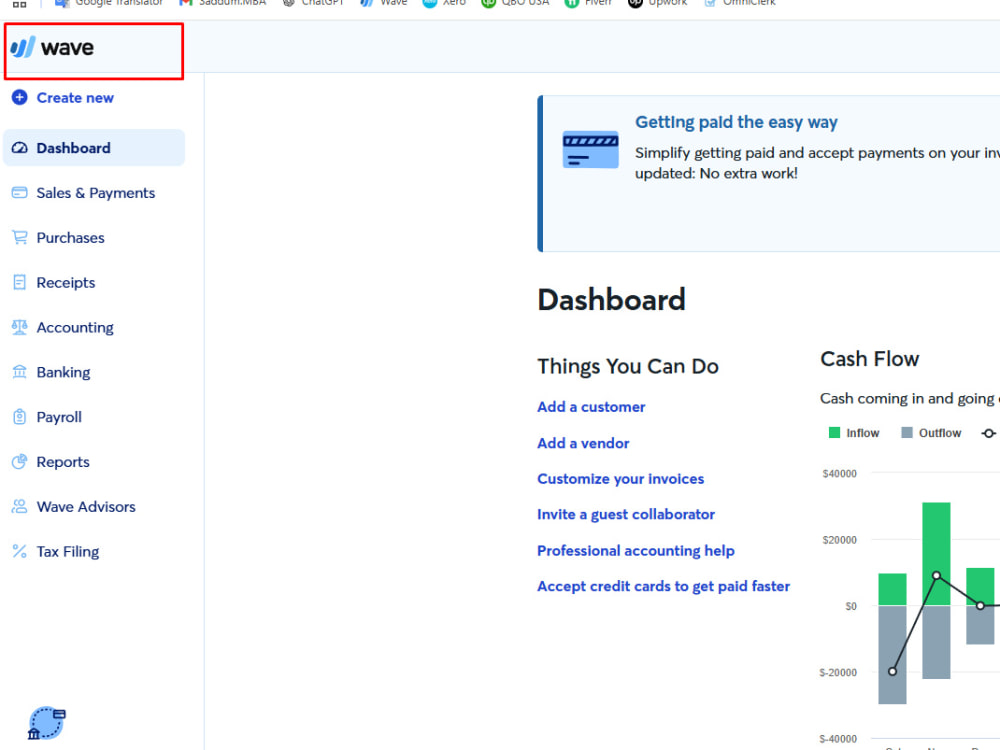Click the Dashboard page title
Screen dimensions: 1000x750
click(x=611, y=300)
